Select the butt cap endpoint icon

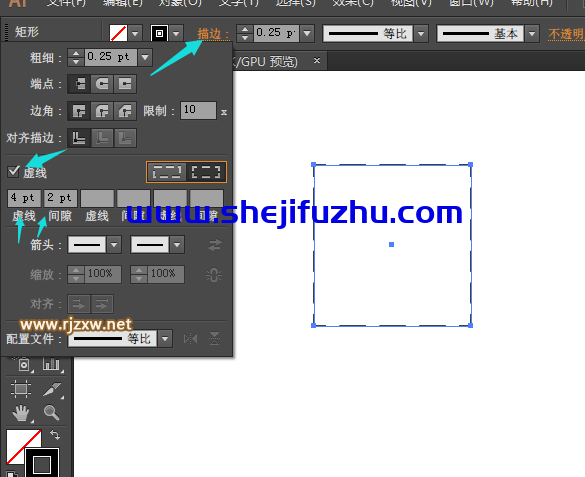(79, 84)
